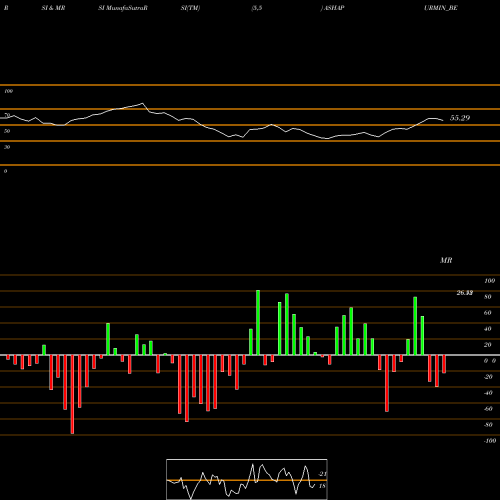Click the ') ASHAP' symbol text
500x500 pixels.
pos(332,8)
